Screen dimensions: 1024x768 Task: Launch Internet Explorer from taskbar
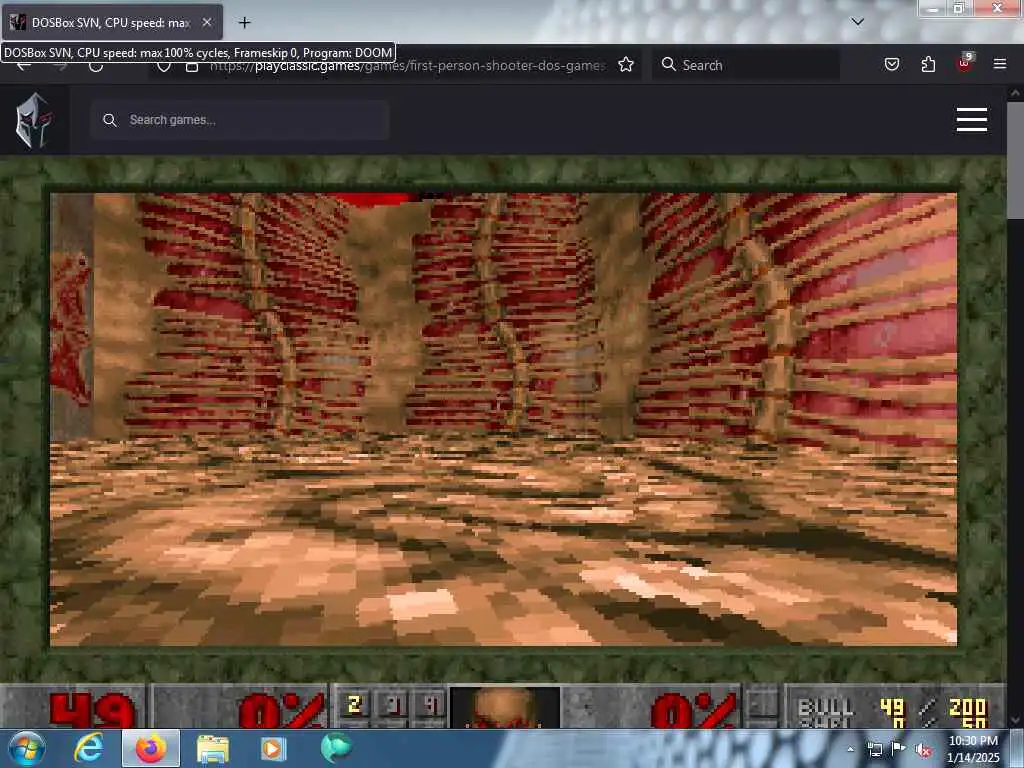pyautogui.click(x=88, y=748)
